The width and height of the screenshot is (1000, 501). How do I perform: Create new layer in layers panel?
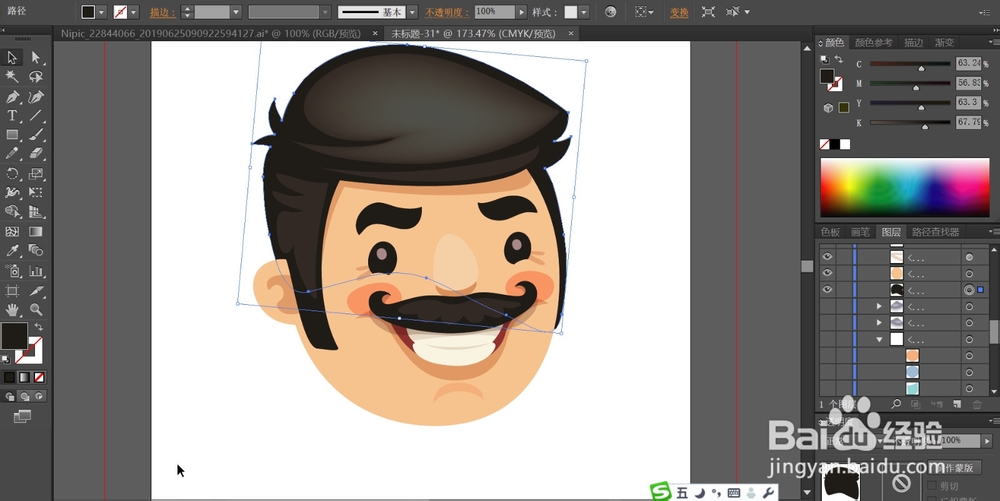957,404
